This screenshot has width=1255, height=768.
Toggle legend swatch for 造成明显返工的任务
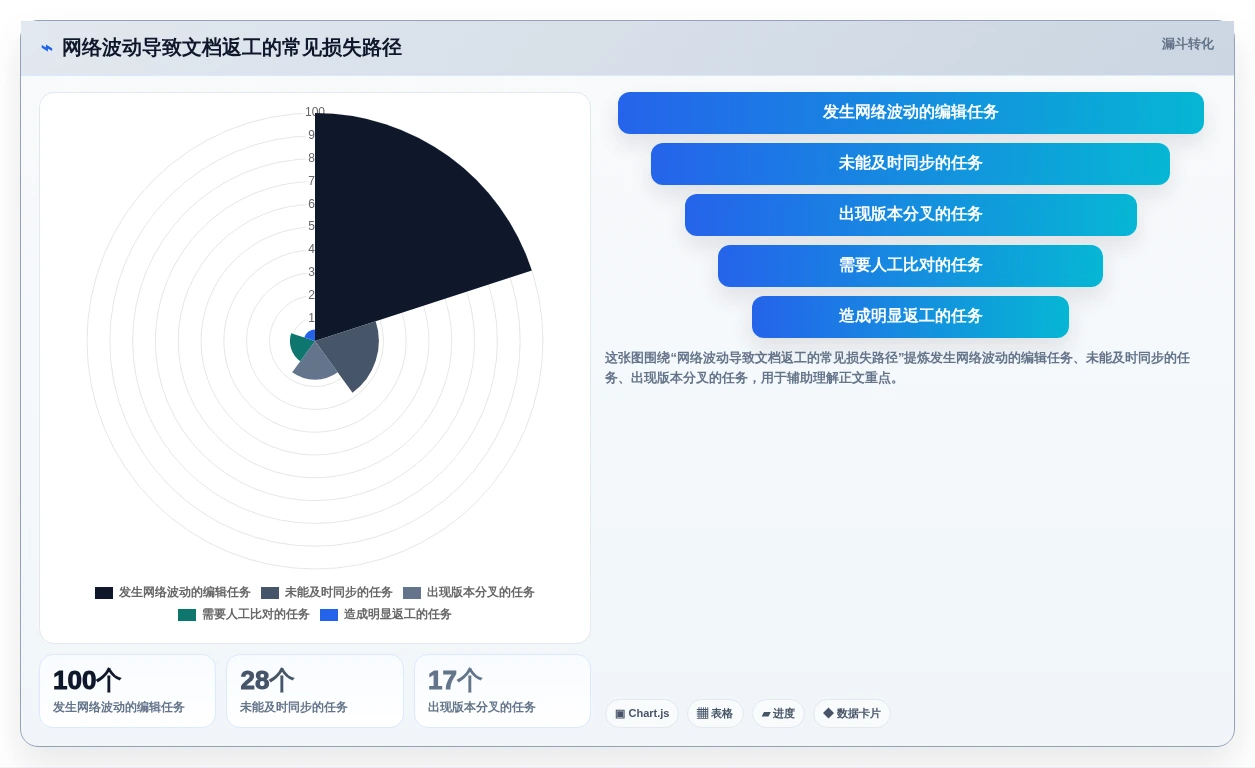coord(329,615)
